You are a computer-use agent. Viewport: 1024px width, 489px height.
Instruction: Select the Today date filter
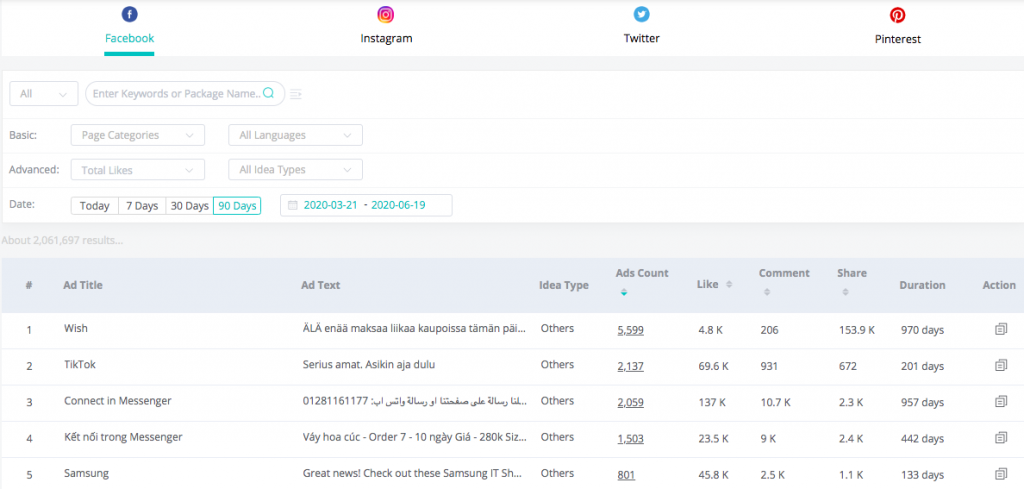[x=95, y=206]
